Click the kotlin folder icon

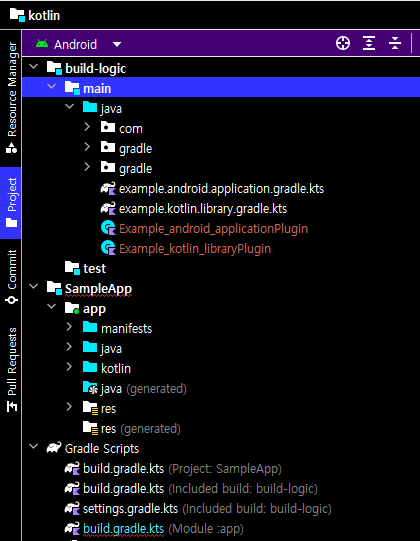(x=90, y=367)
